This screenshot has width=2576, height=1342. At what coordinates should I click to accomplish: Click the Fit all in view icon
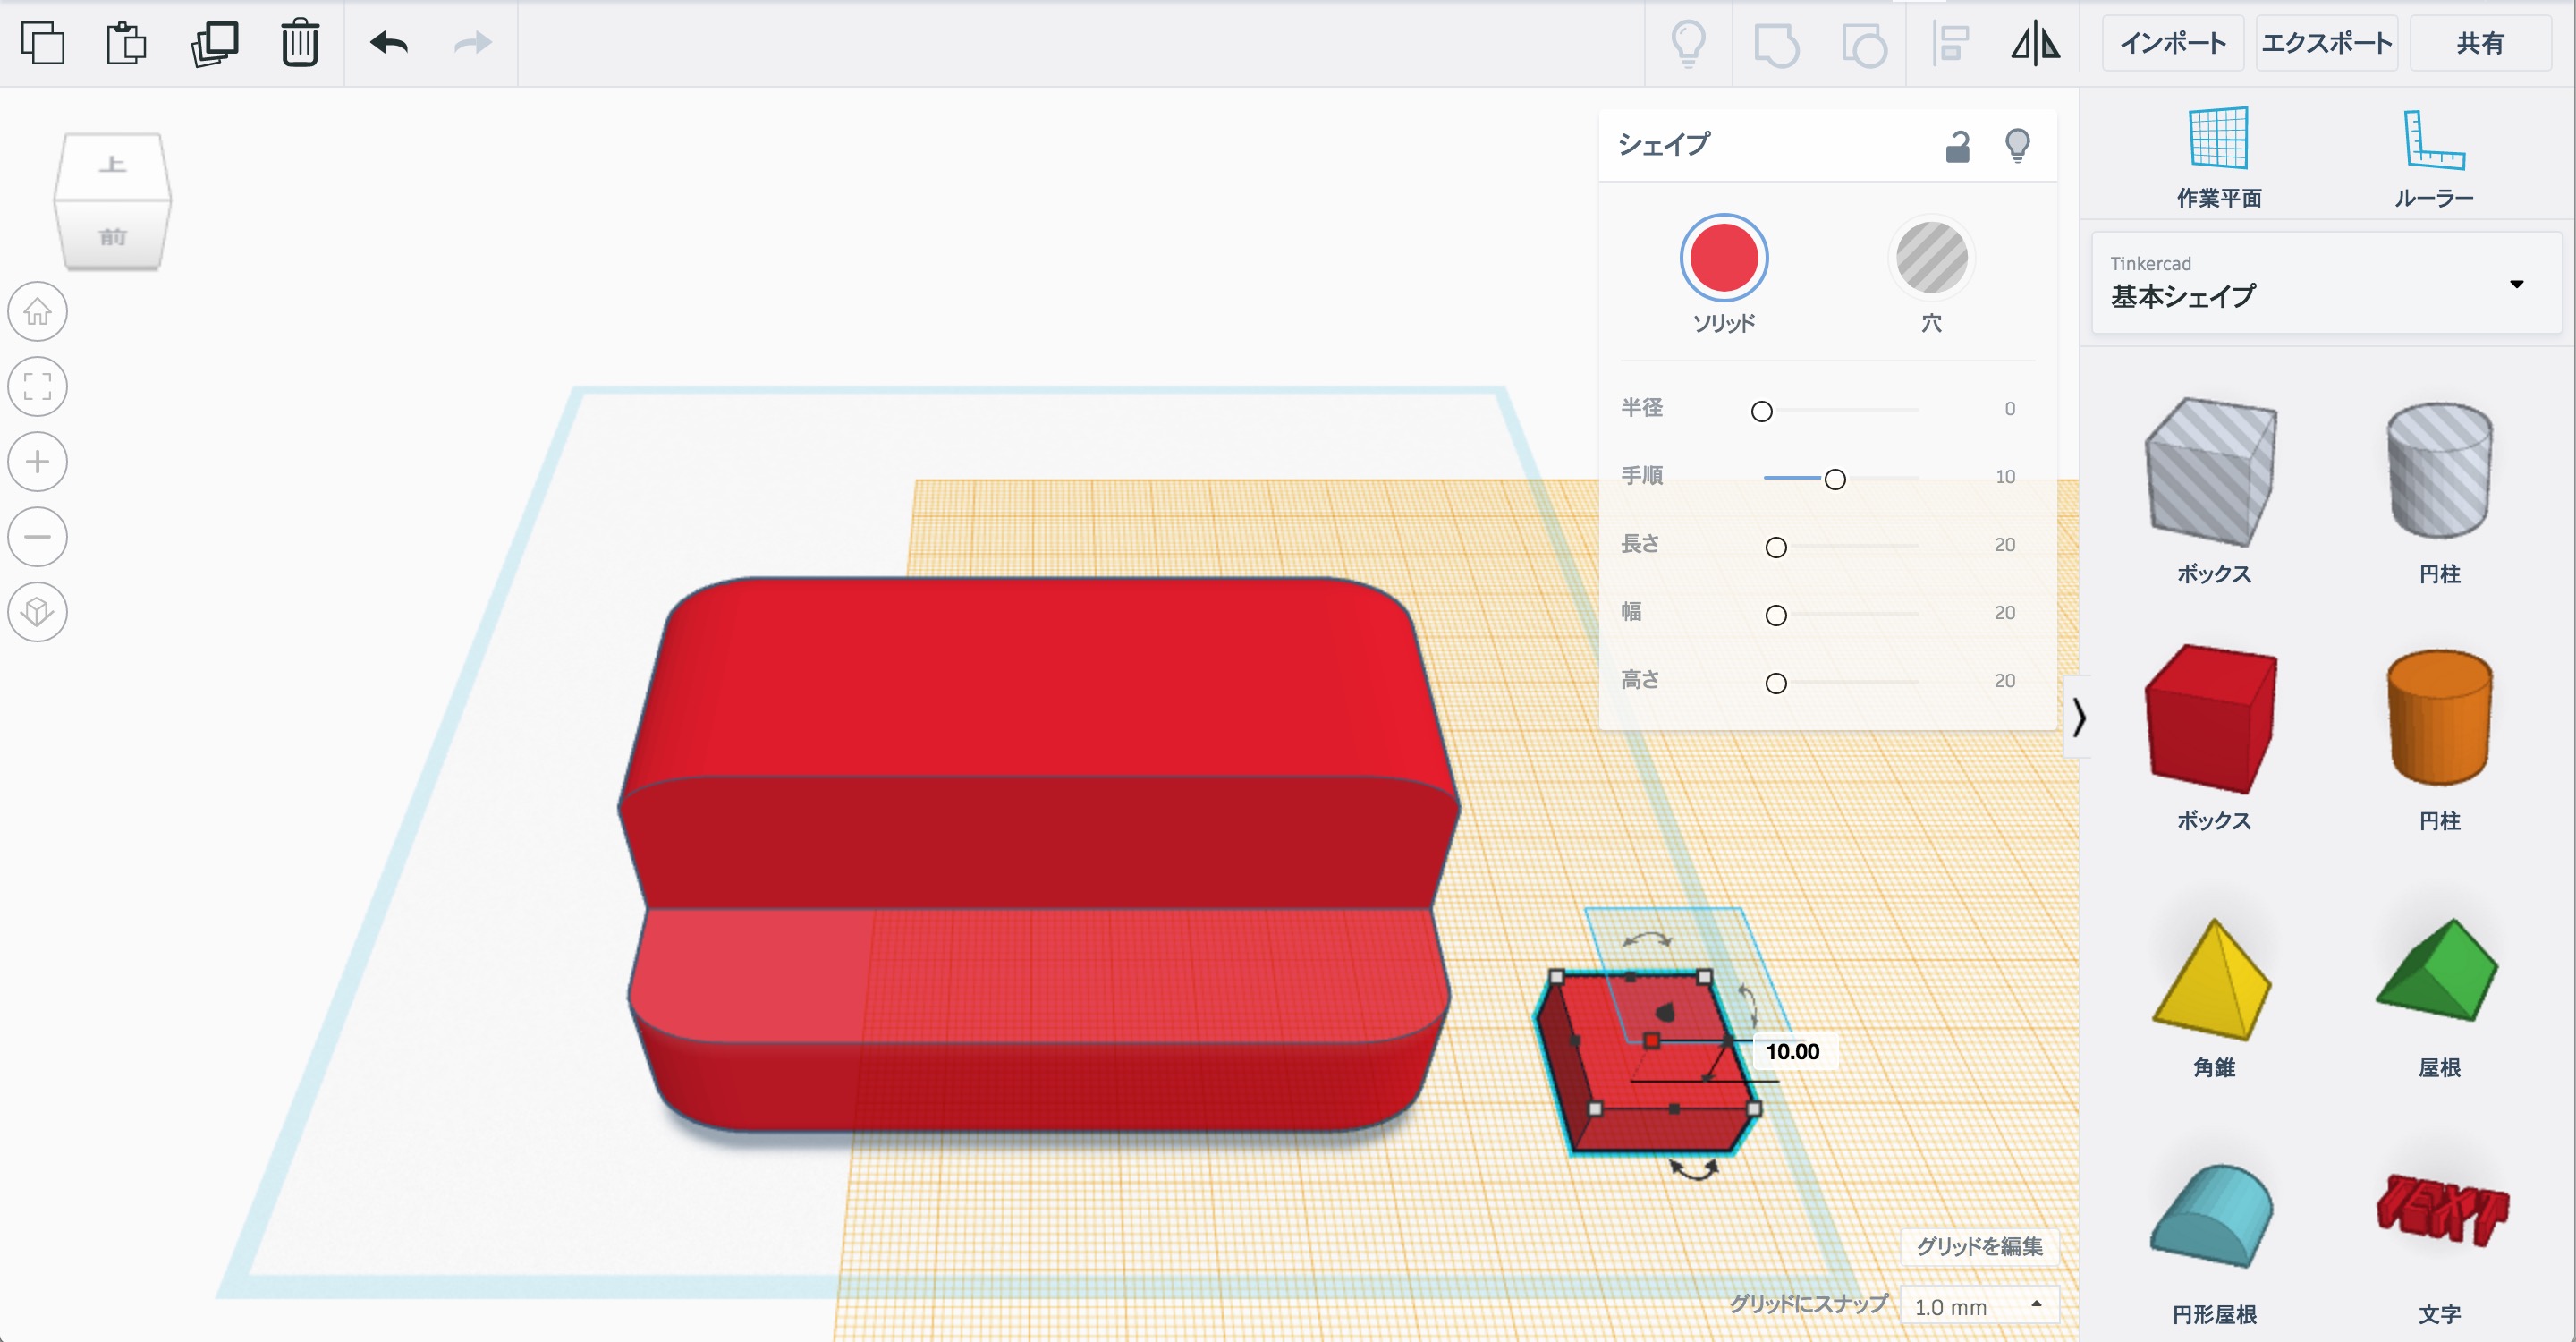38,387
